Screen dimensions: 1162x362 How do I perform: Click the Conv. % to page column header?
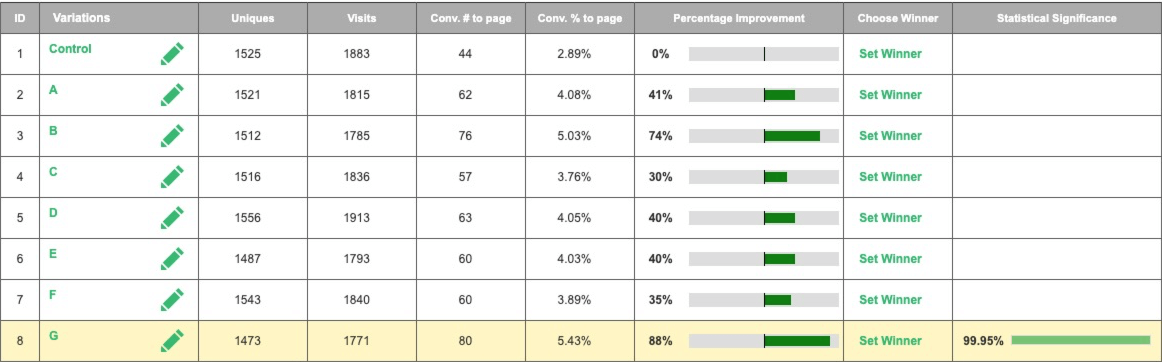coord(580,18)
